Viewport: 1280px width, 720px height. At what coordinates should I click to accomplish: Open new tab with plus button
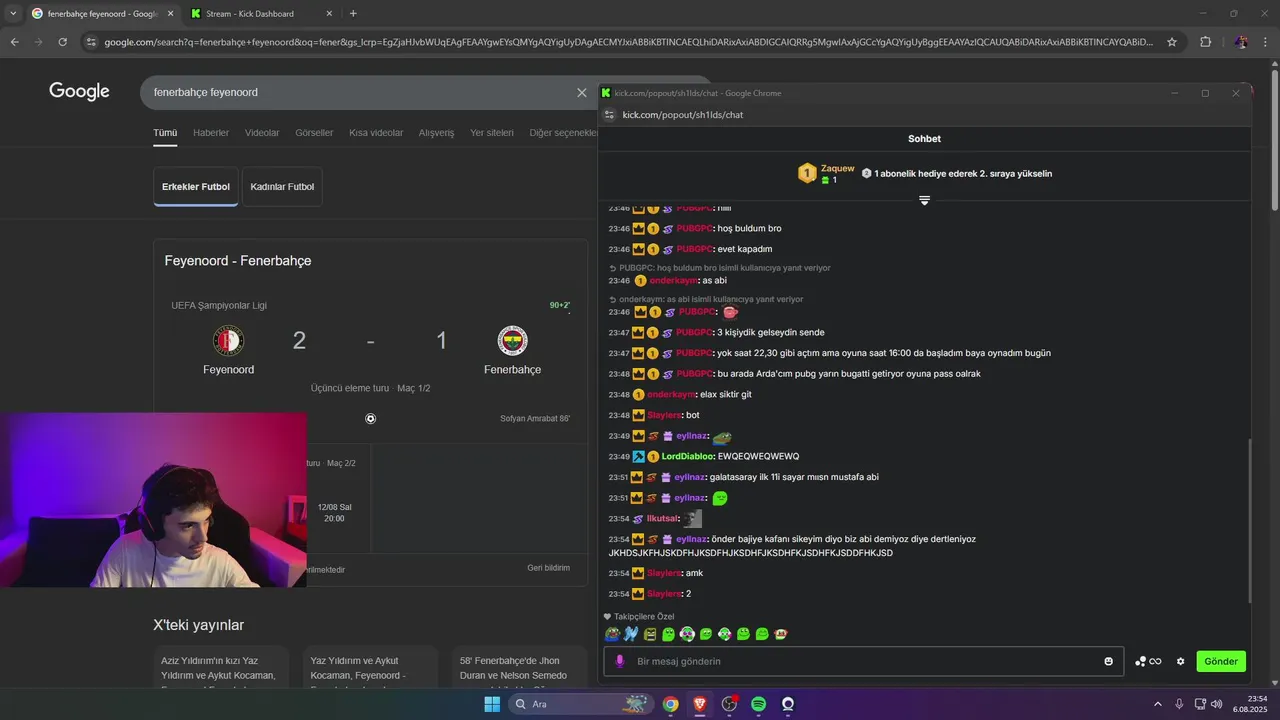[353, 13]
